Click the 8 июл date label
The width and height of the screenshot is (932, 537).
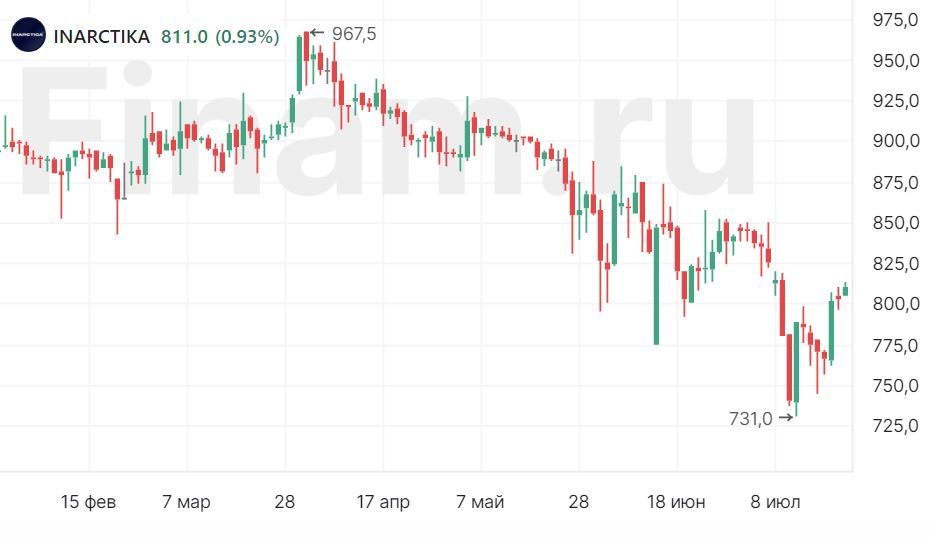pyautogui.click(x=775, y=502)
